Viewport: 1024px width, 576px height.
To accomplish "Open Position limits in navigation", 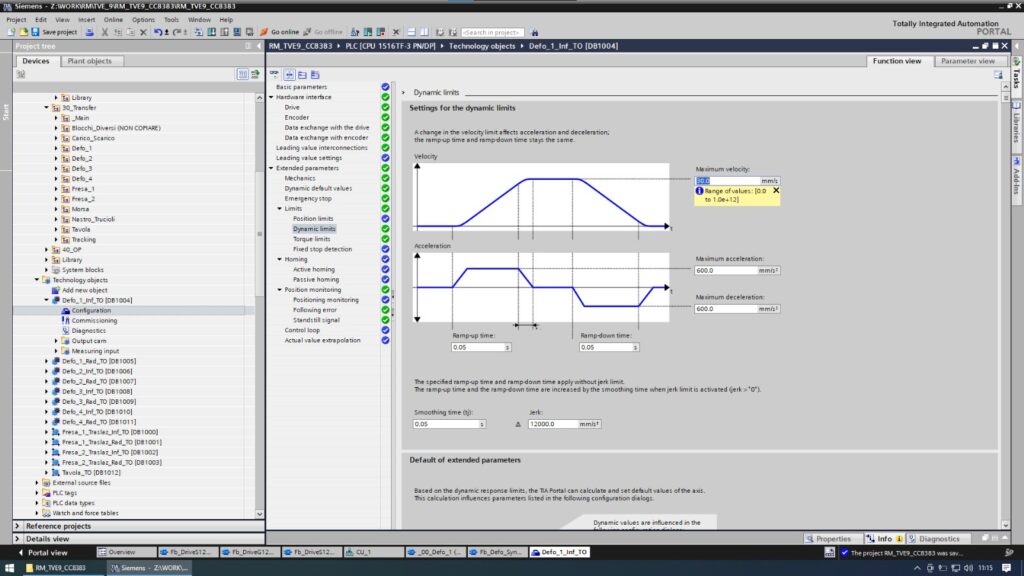I will 313,219.
